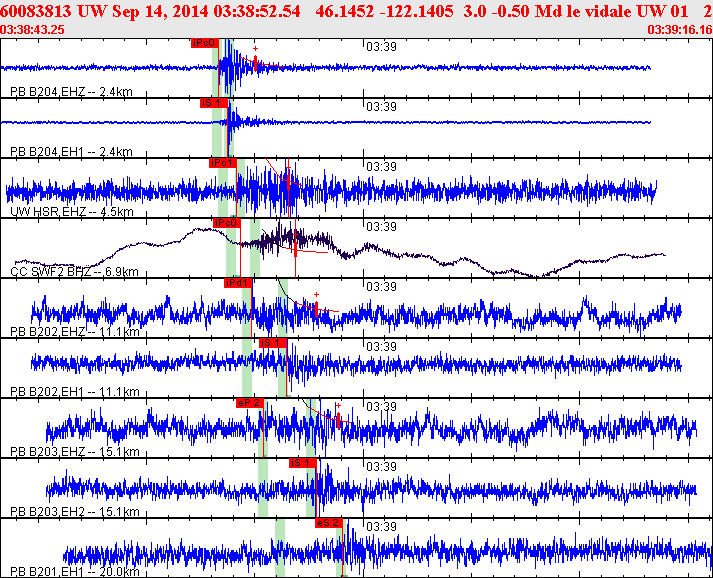Click the red plus coda marker on B203 EHZ

click(x=338, y=406)
